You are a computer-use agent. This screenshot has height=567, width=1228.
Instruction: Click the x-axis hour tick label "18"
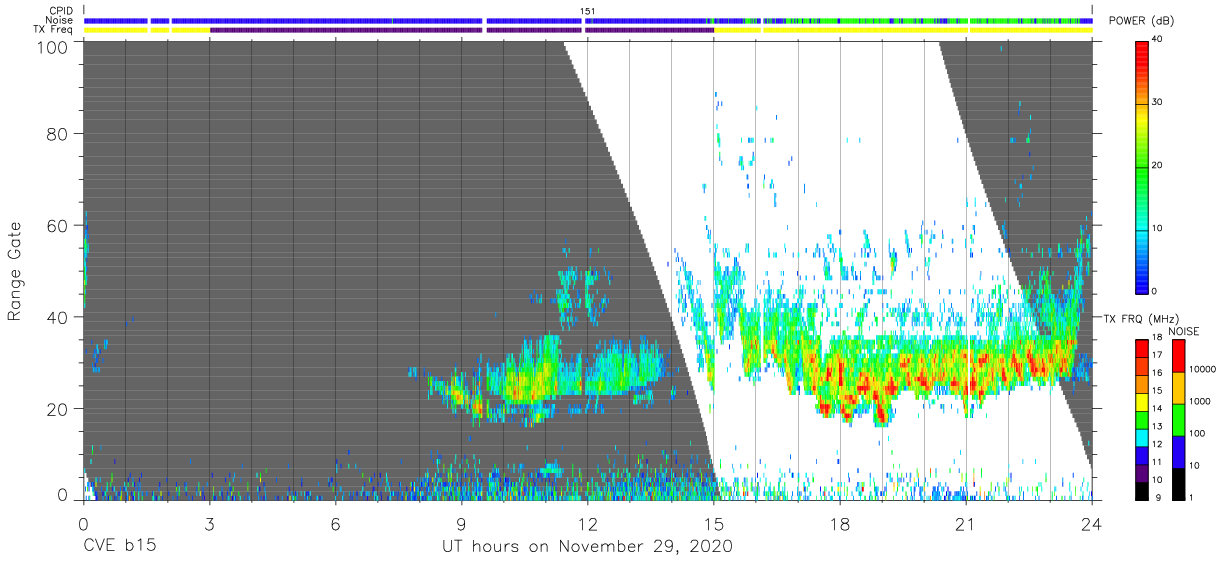point(840,524)
